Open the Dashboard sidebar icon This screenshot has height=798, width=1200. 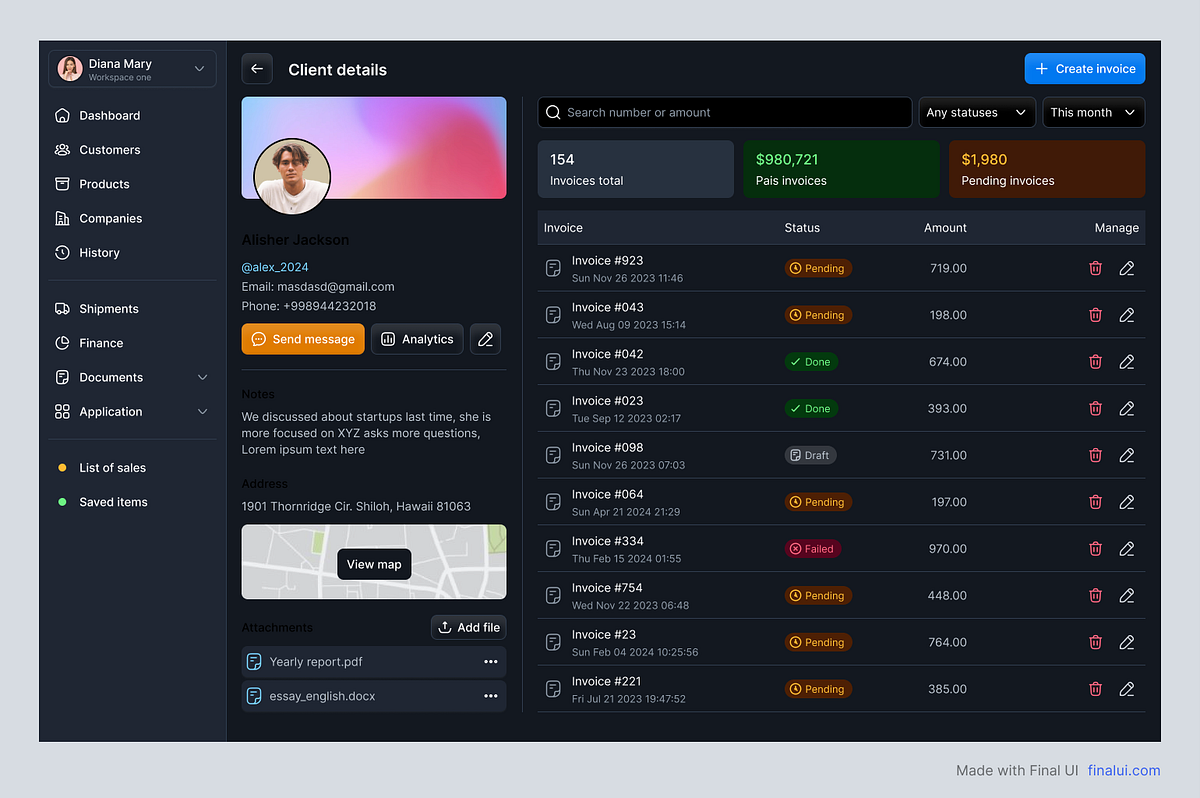tap(62, 115)
